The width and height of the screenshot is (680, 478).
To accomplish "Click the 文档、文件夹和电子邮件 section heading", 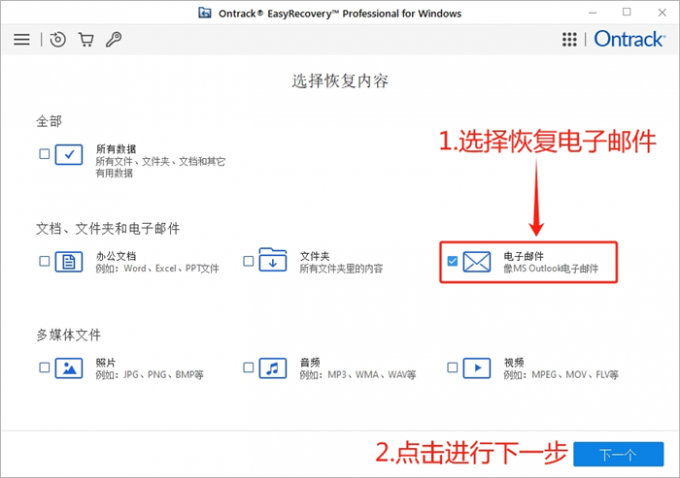I will pyautogui.click(x=108, y=228).
